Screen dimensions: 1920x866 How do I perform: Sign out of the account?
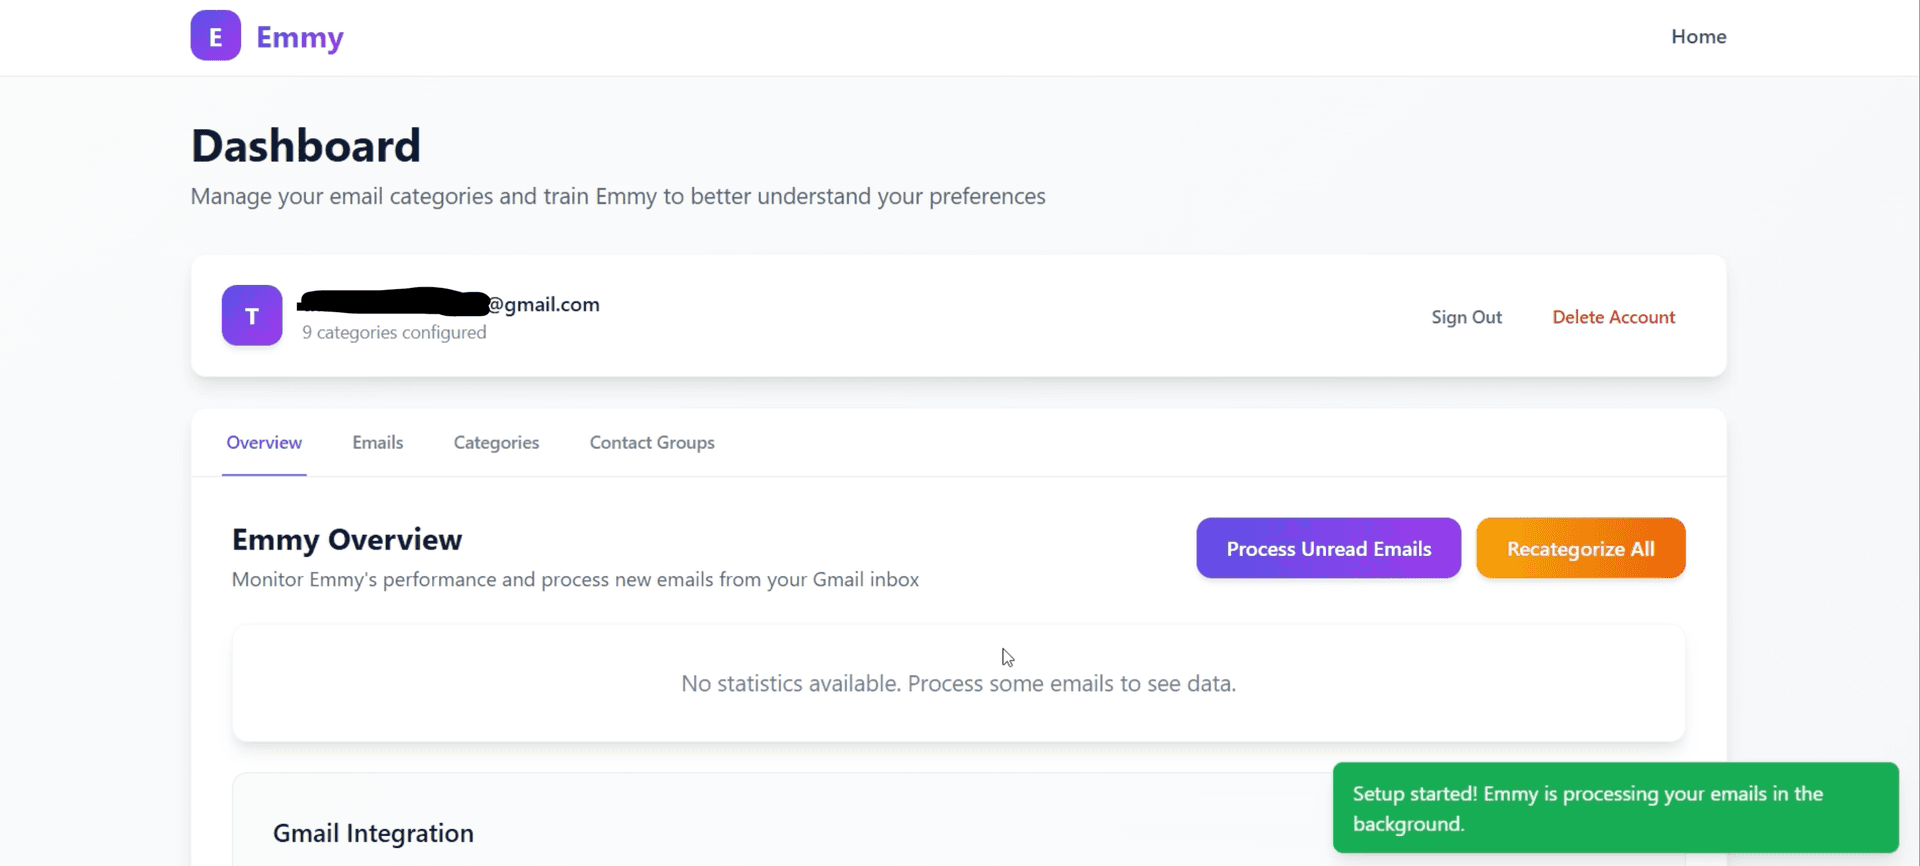click(1466, 317)
